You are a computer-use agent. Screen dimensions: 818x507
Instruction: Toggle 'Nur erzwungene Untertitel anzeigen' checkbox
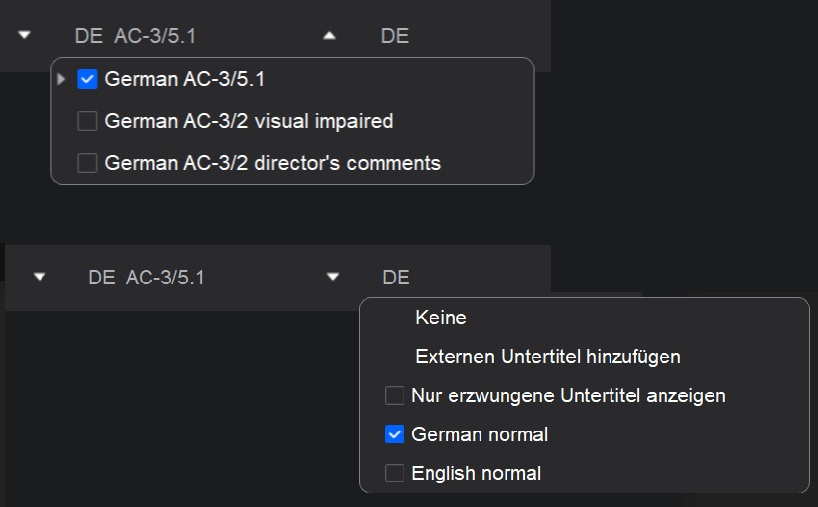pyautogui.click(x=395, y=396)
